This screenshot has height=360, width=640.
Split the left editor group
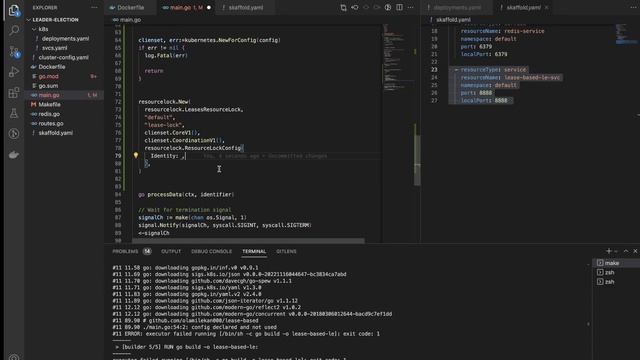(399, 7)
